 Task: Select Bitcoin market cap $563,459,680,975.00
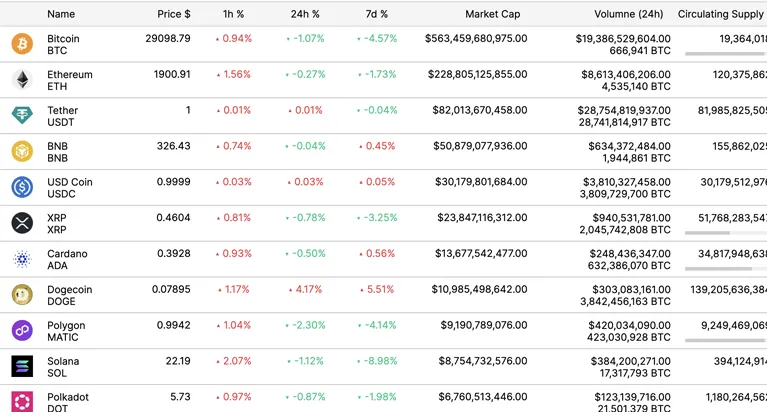click(x=476, y=39)
